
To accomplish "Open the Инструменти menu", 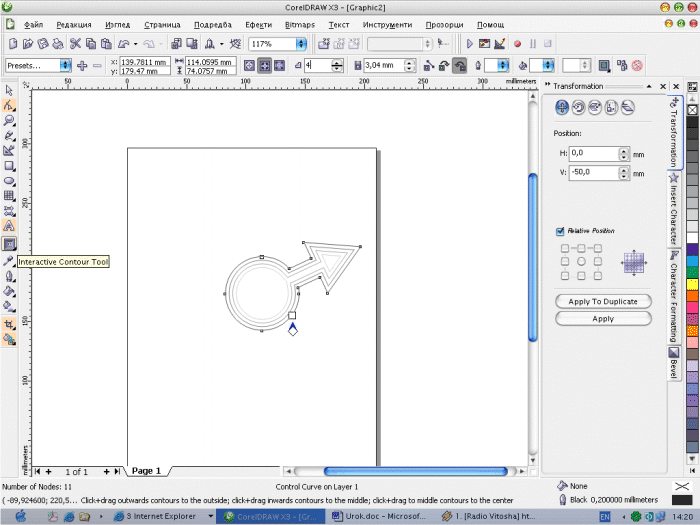I will point(387,25).
